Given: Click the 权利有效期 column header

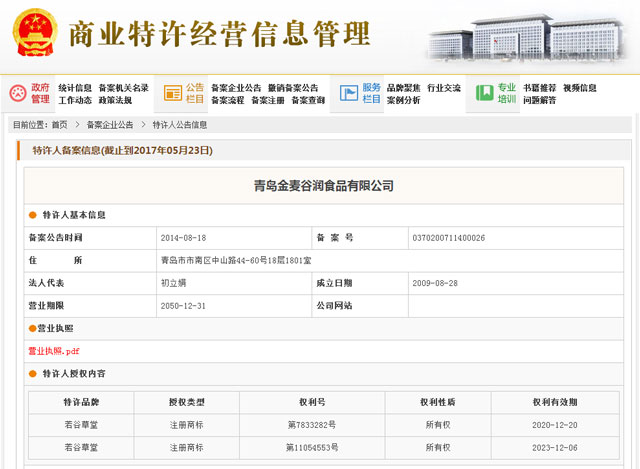Looking at the screenshot, I should pos(555,402).
